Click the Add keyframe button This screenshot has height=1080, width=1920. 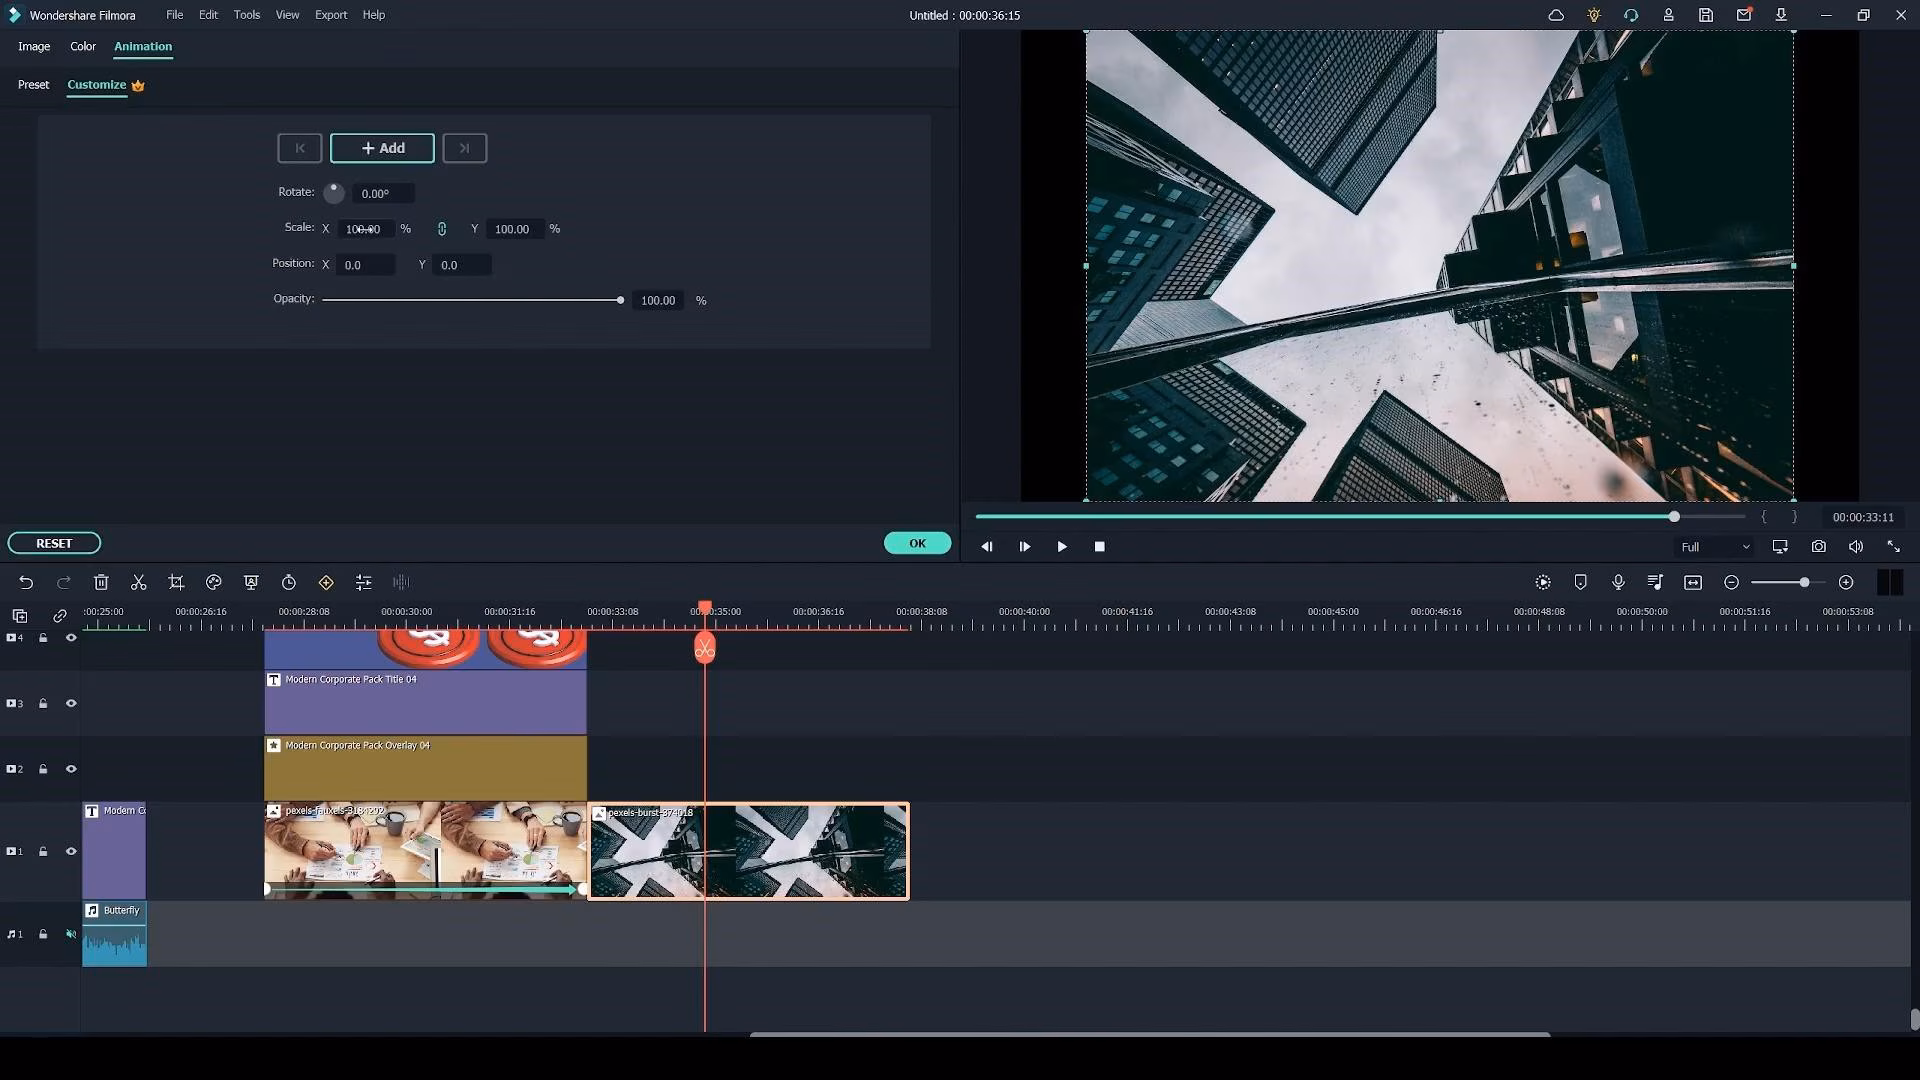point(382,148)
